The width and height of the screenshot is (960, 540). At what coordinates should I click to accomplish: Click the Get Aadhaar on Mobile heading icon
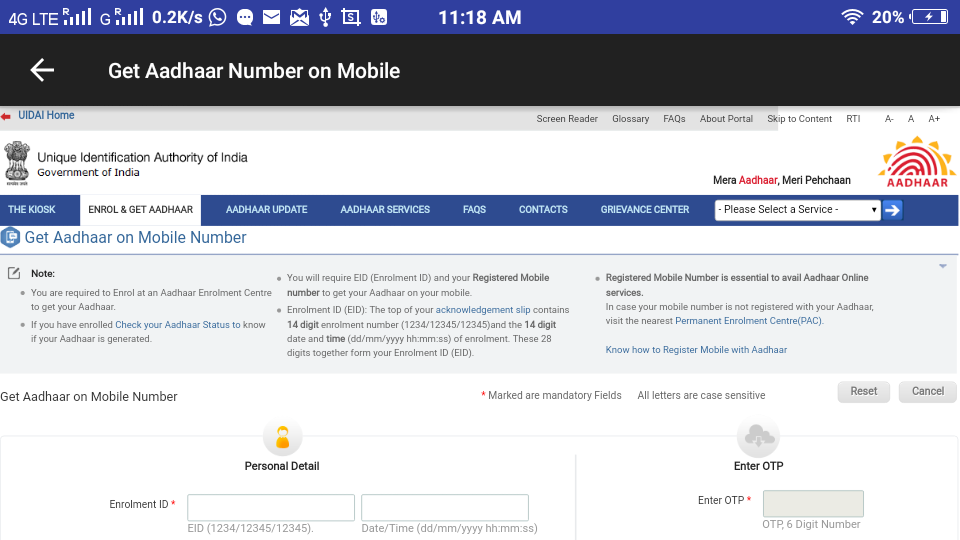pos(10,238)
